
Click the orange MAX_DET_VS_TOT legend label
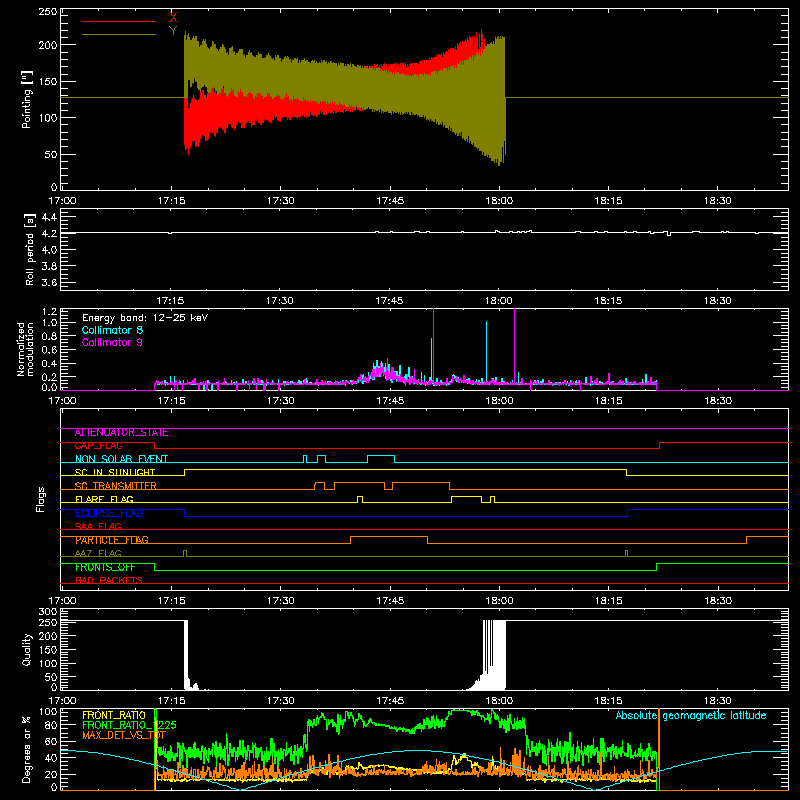[x=124, y=735]
